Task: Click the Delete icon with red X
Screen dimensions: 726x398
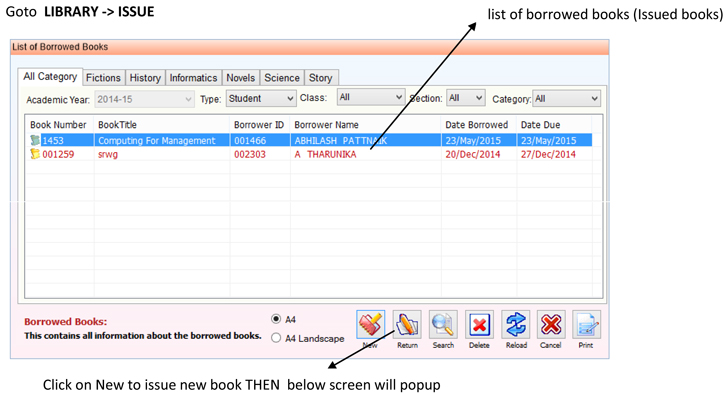Action: [479, 324]
